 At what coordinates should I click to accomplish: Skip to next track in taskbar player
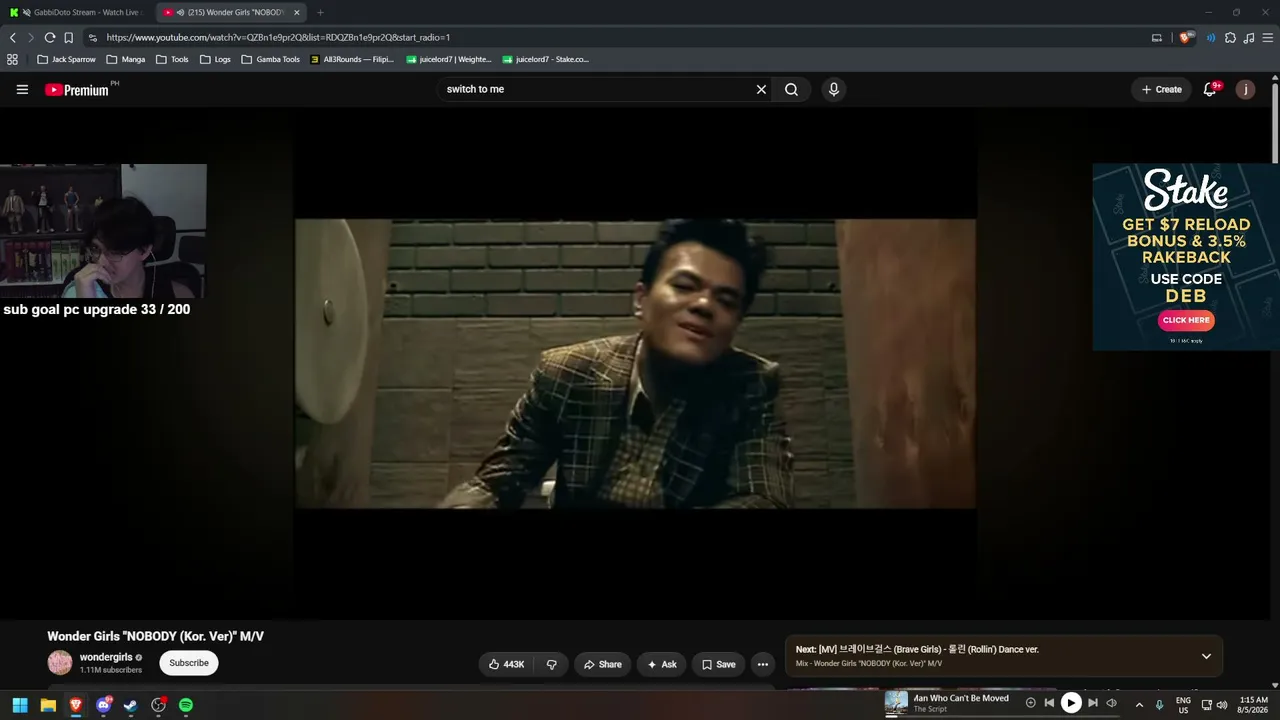coord(1093,703)
